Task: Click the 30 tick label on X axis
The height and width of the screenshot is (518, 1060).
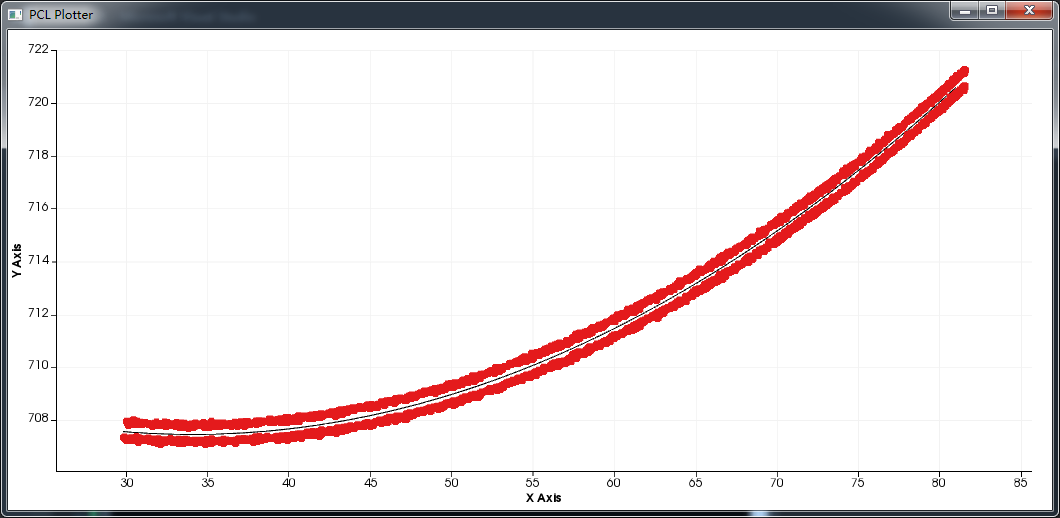Action: click(126, 483)
